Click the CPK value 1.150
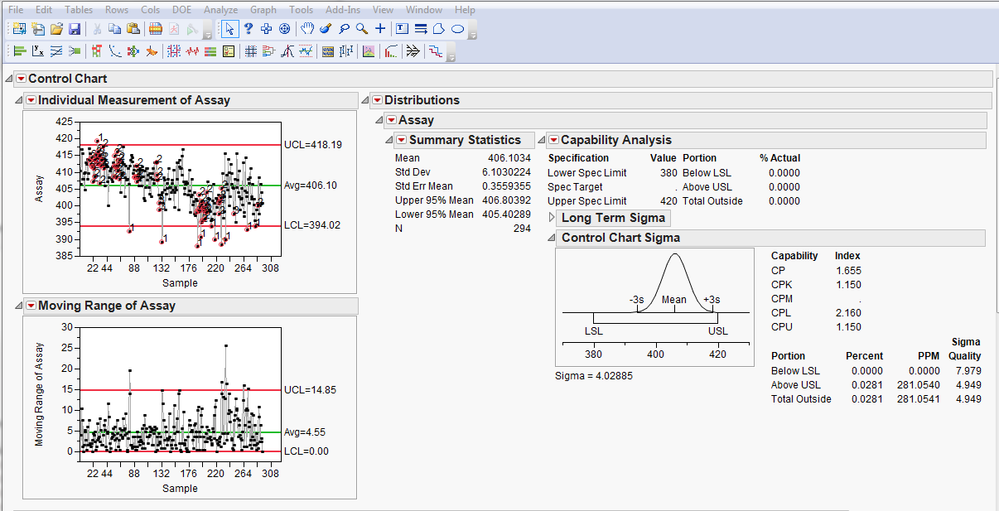The width and height of the screenshot is (999, 511). point(849,284)
